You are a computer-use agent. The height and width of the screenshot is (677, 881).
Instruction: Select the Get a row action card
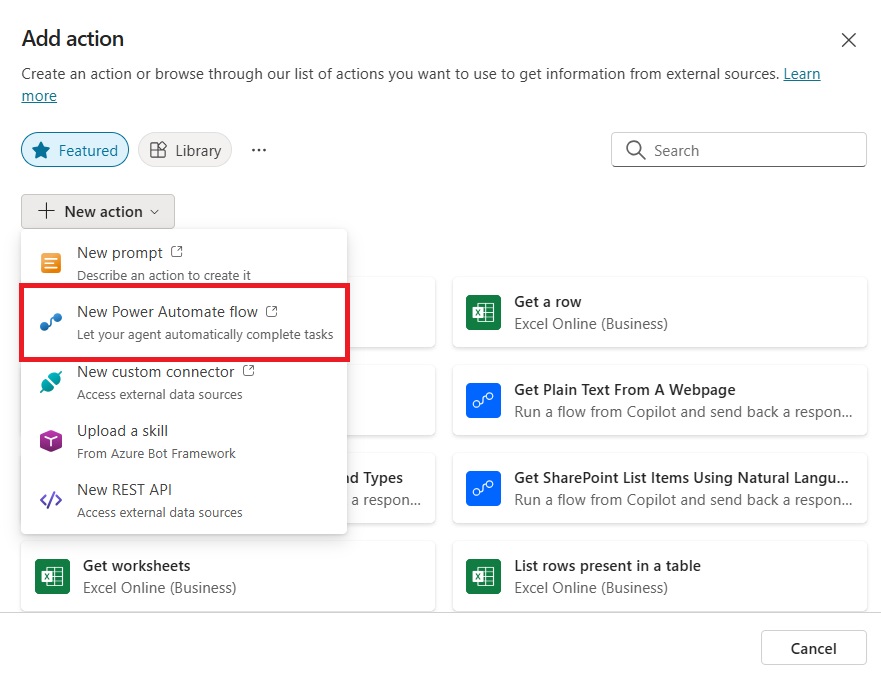pos(660,312)
